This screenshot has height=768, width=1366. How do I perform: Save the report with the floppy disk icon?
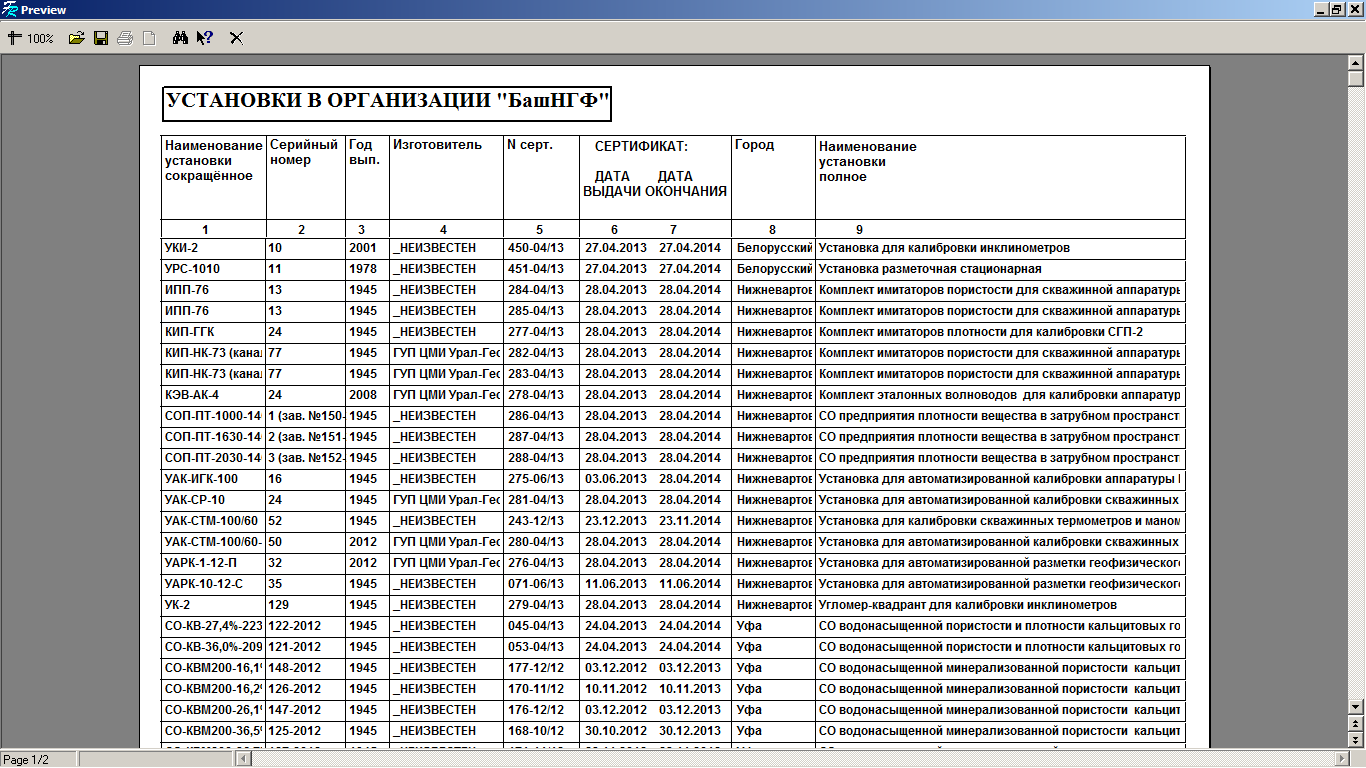tap(100, 38)
